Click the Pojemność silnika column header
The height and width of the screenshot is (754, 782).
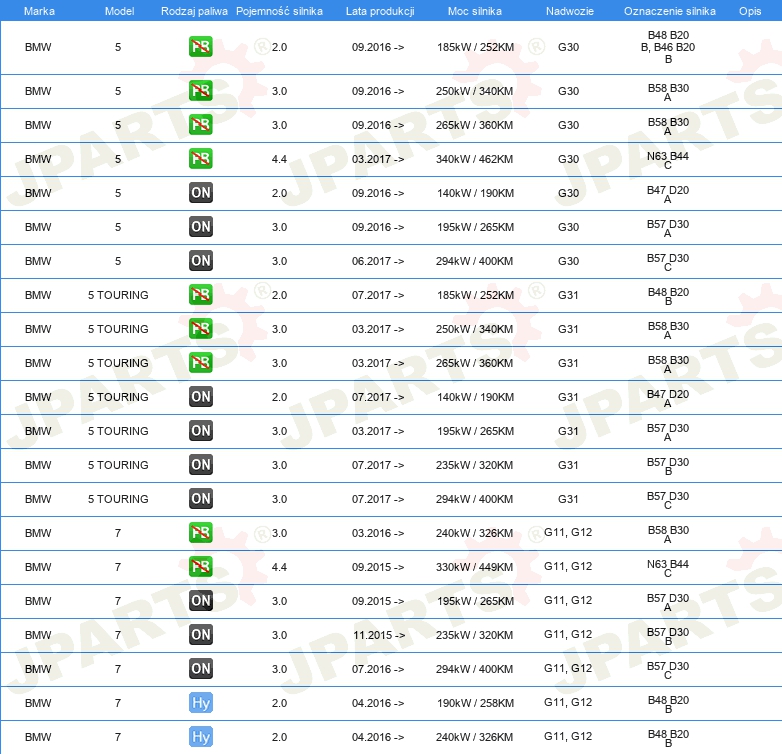(x=279, y=11)
